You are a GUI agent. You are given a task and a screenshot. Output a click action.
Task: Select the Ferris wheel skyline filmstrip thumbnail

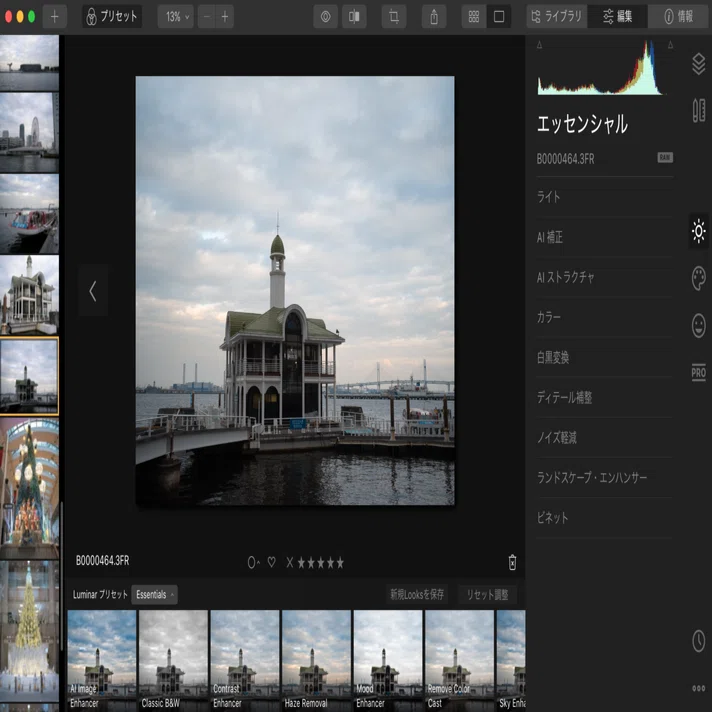(29, 133)
